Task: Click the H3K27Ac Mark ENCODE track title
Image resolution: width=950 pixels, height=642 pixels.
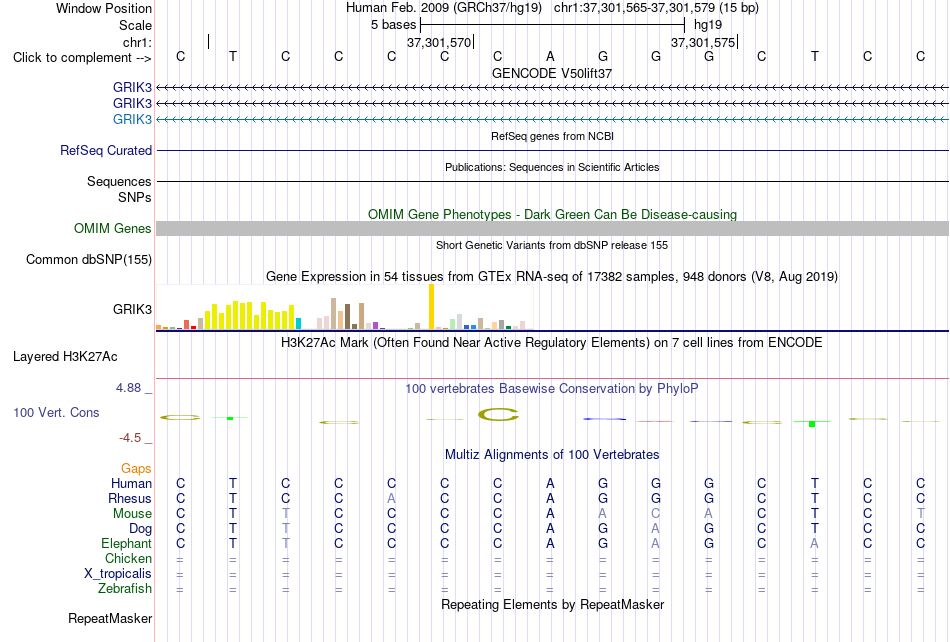Action: (552, 343)
